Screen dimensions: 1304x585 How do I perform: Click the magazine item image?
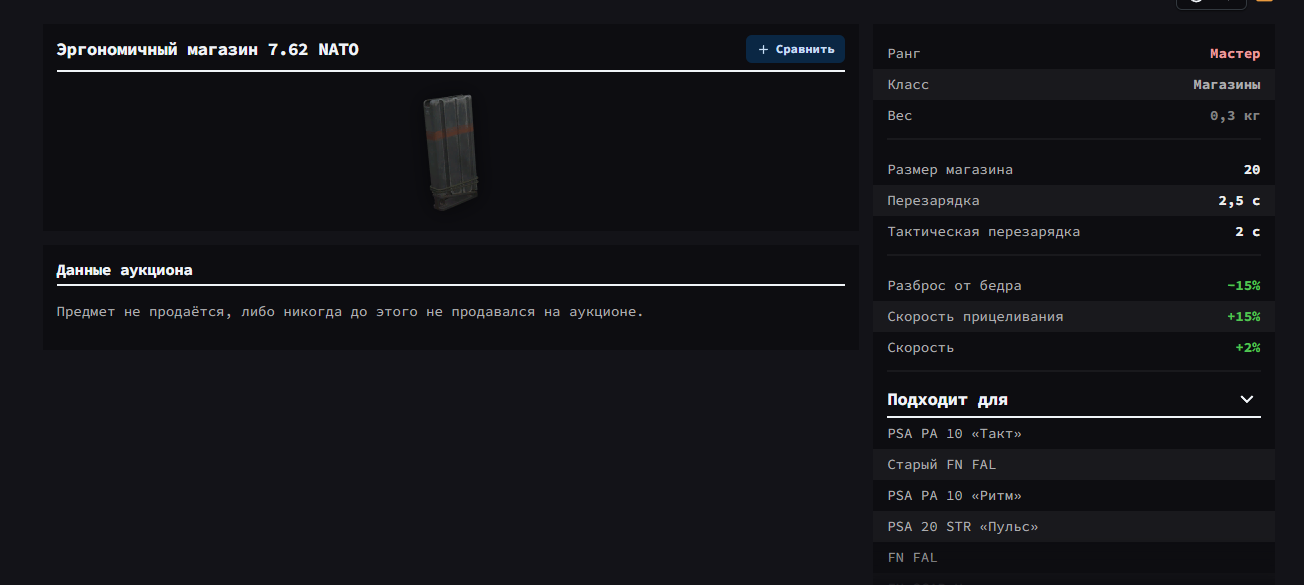point(450,152)
